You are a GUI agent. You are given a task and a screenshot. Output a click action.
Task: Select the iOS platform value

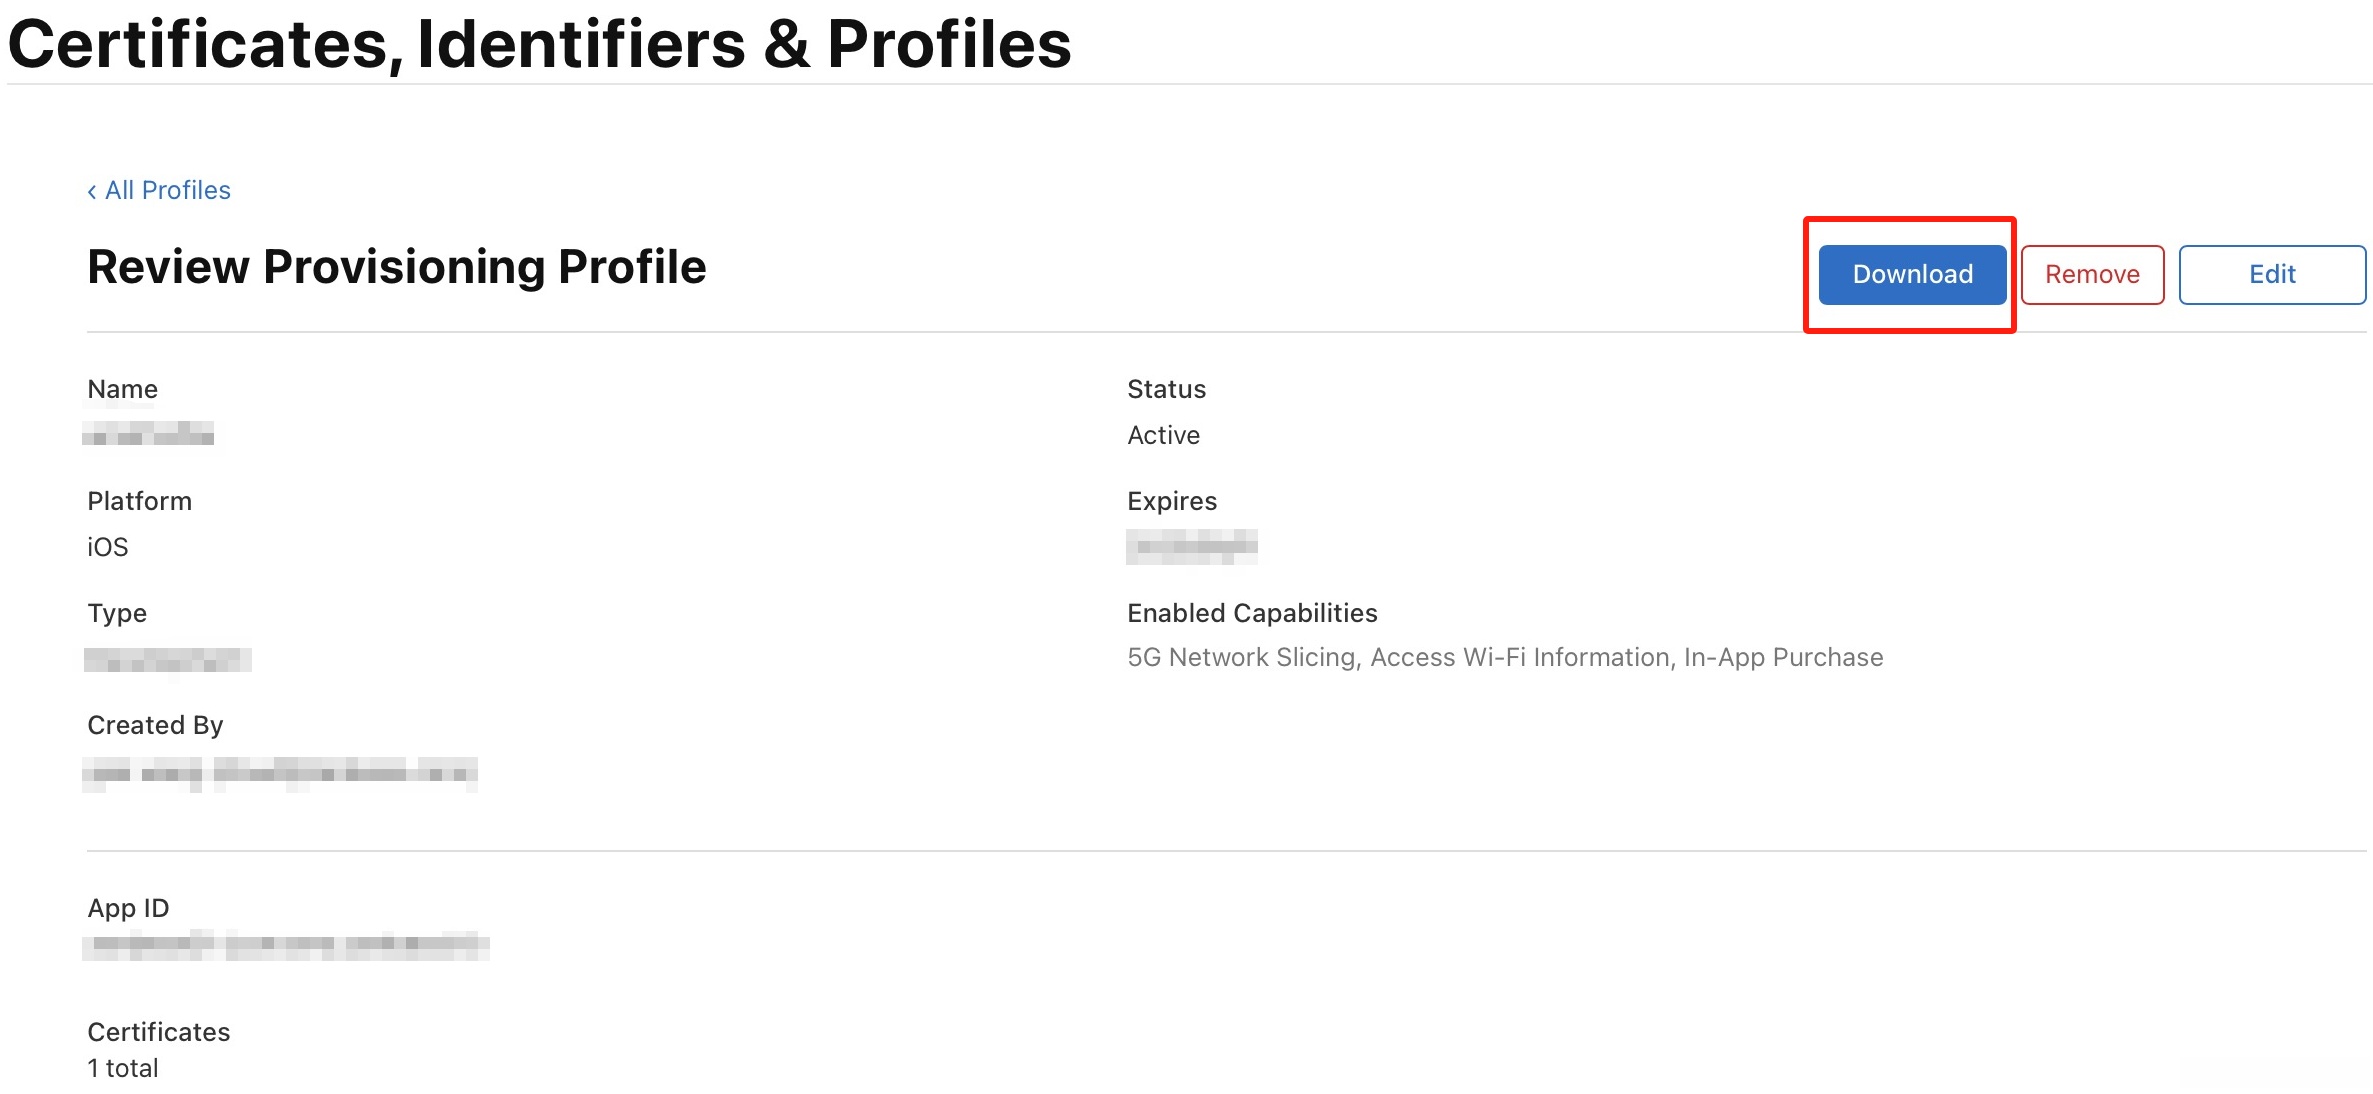pyautogui.click(x=108, y=547)
